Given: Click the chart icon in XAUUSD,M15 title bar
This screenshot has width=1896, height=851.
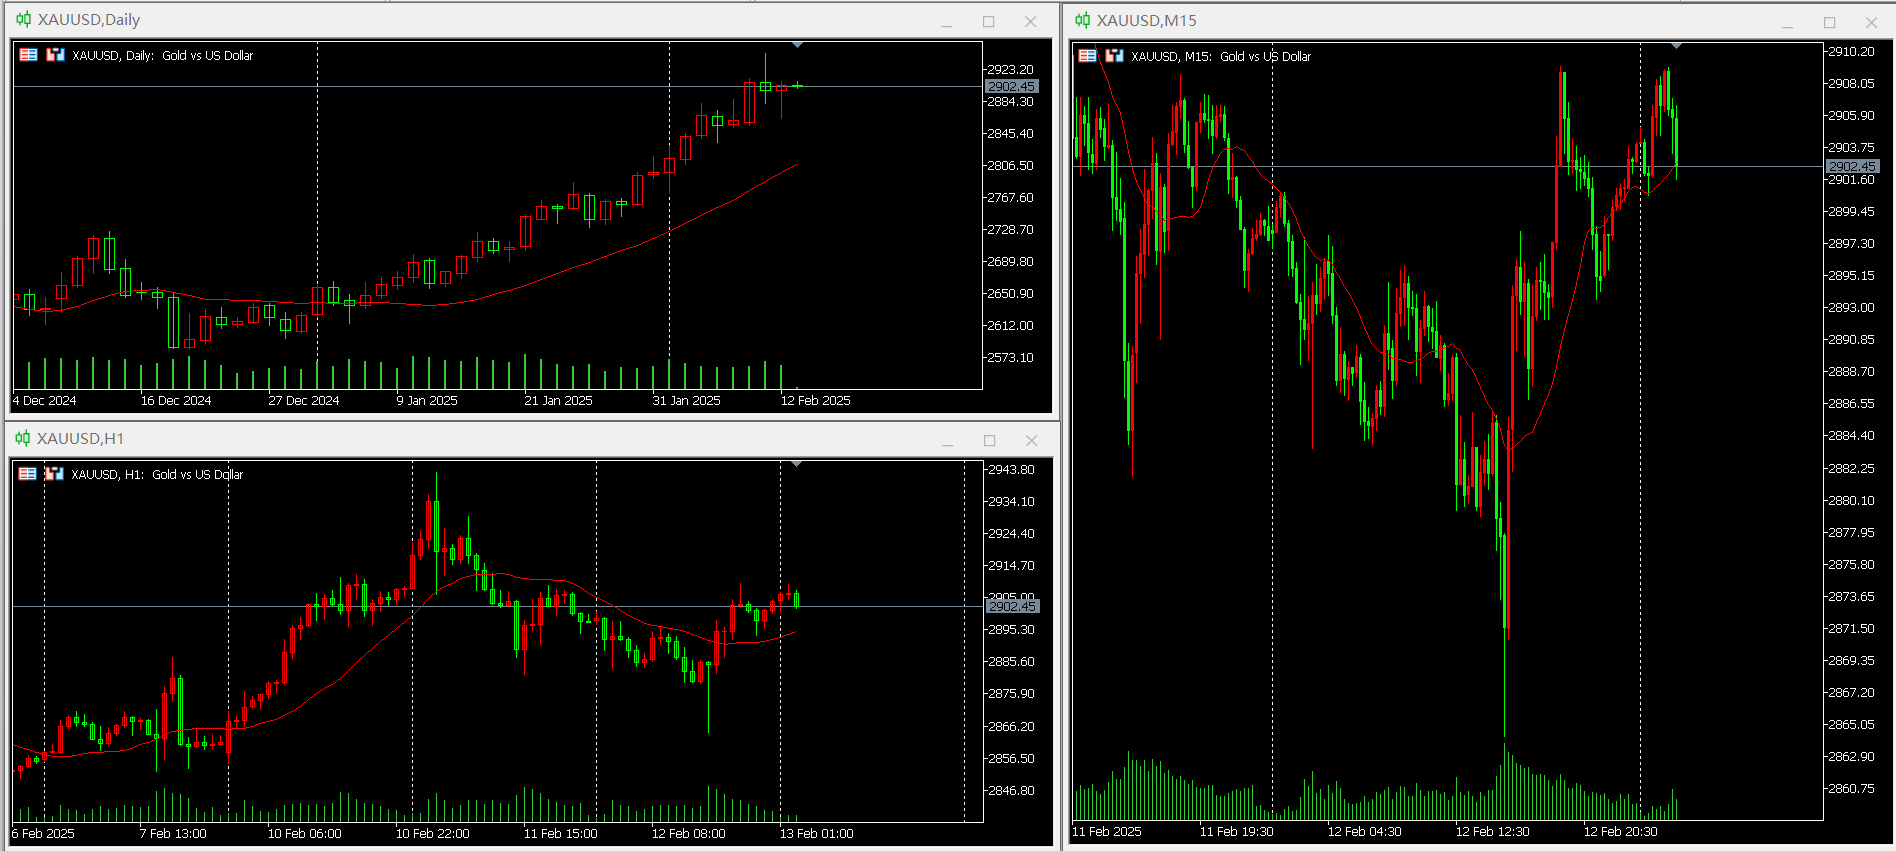Looking at the screenshot, I should tap(1082, 20).
